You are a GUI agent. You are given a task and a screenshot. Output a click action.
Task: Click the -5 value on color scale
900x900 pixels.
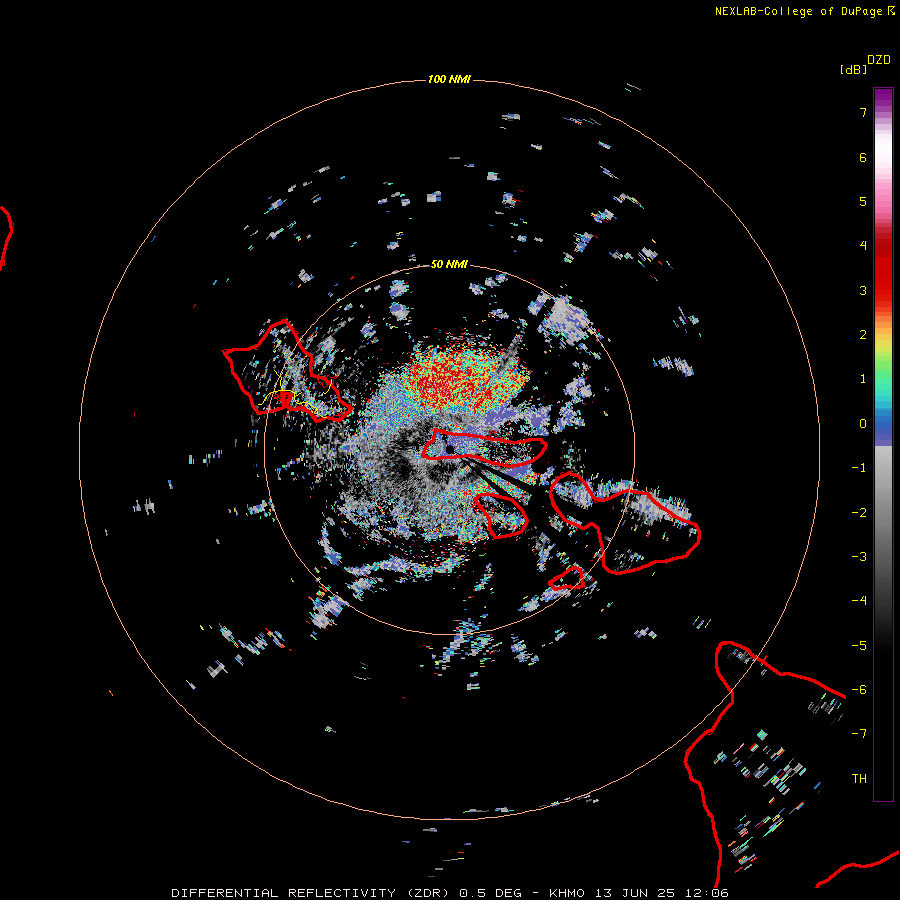tap(859, 646)
